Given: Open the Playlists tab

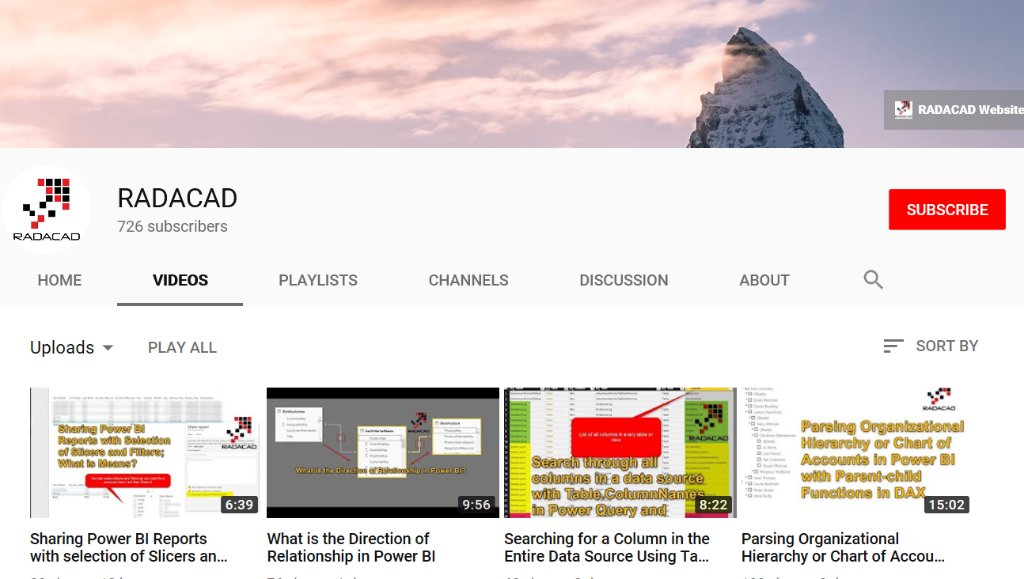Looking at the screenshot, I should [x=318, y=280].
